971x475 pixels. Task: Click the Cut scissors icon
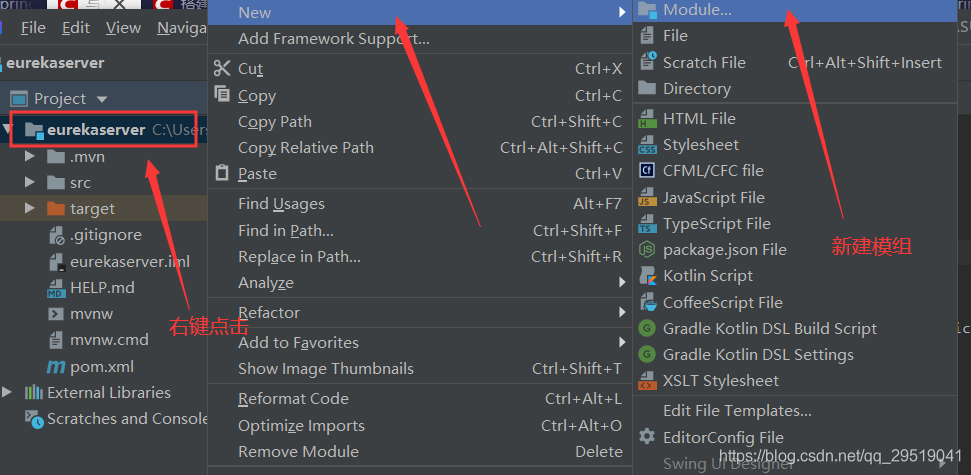[222, 69]
